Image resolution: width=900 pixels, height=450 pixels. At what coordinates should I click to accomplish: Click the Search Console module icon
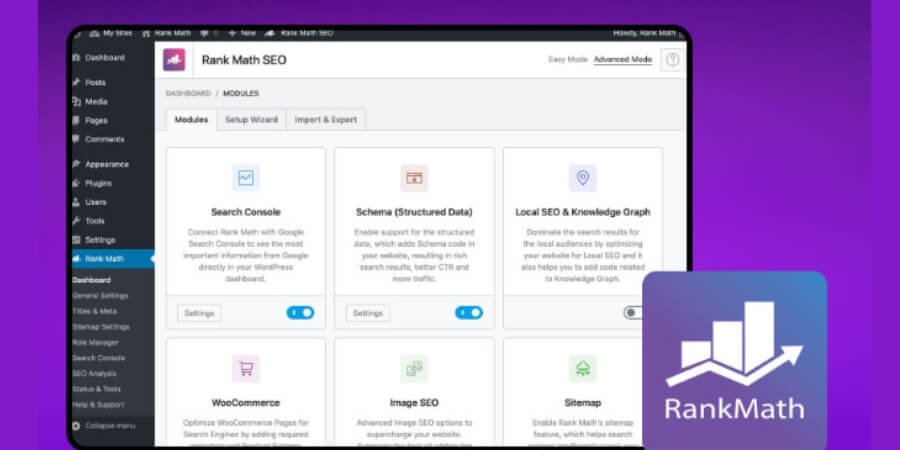(246, 178)
